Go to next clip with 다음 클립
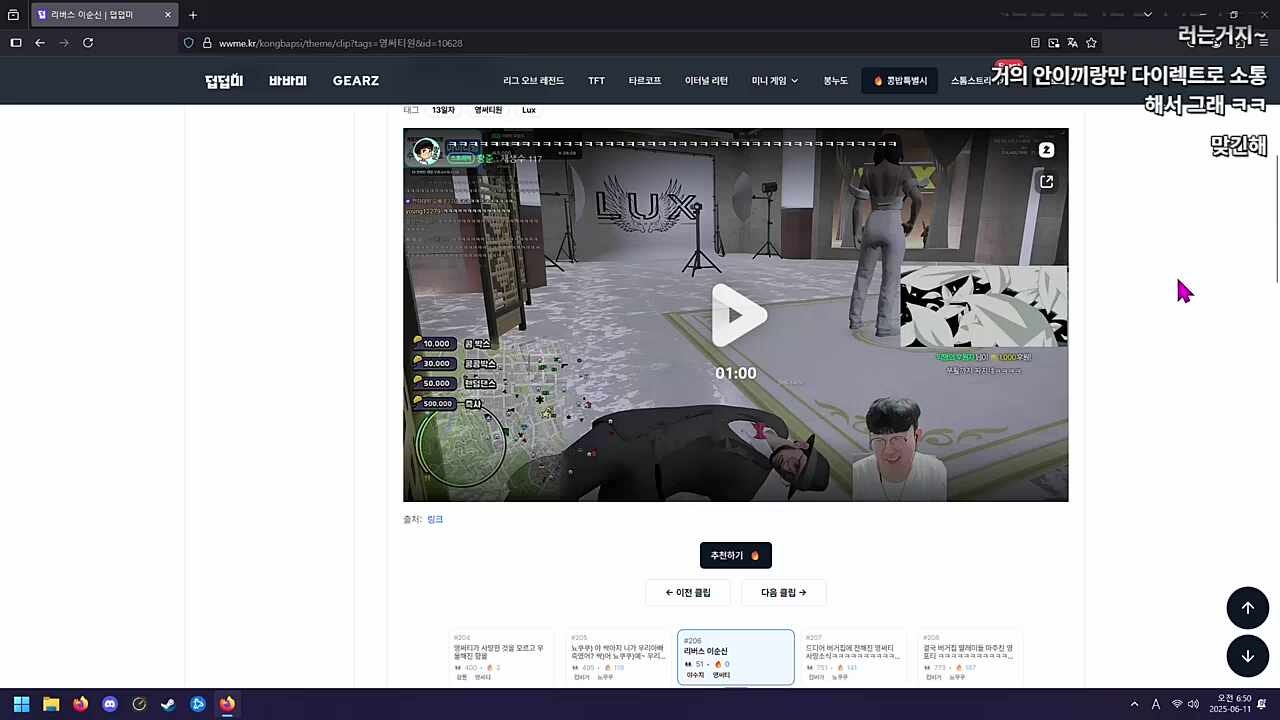 tap(783, 592)
